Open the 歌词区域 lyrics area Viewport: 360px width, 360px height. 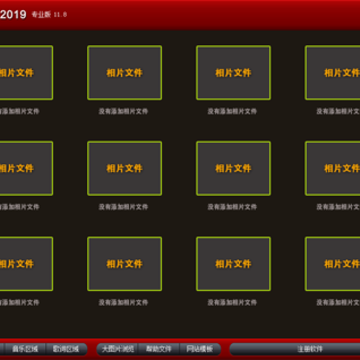(x=66, y=349)
